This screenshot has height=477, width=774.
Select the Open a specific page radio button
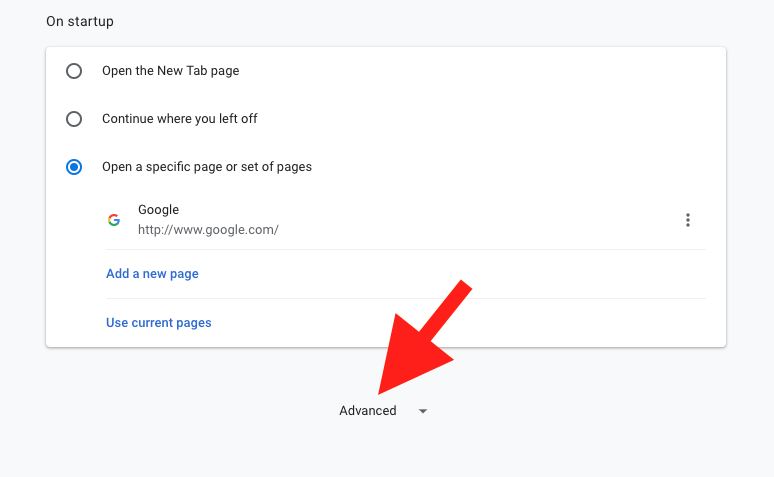[74, 167]
